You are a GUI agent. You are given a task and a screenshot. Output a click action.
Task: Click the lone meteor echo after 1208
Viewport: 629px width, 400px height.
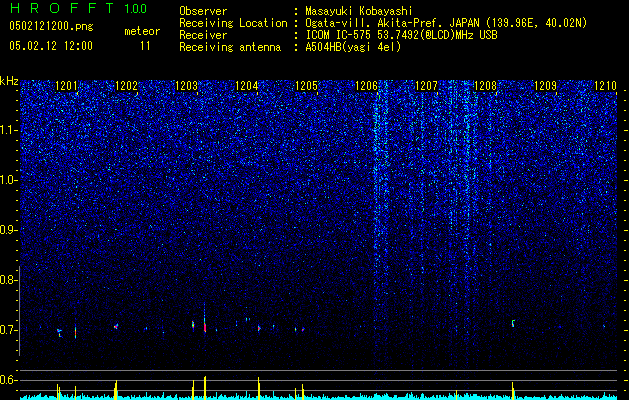pos(513,323)
